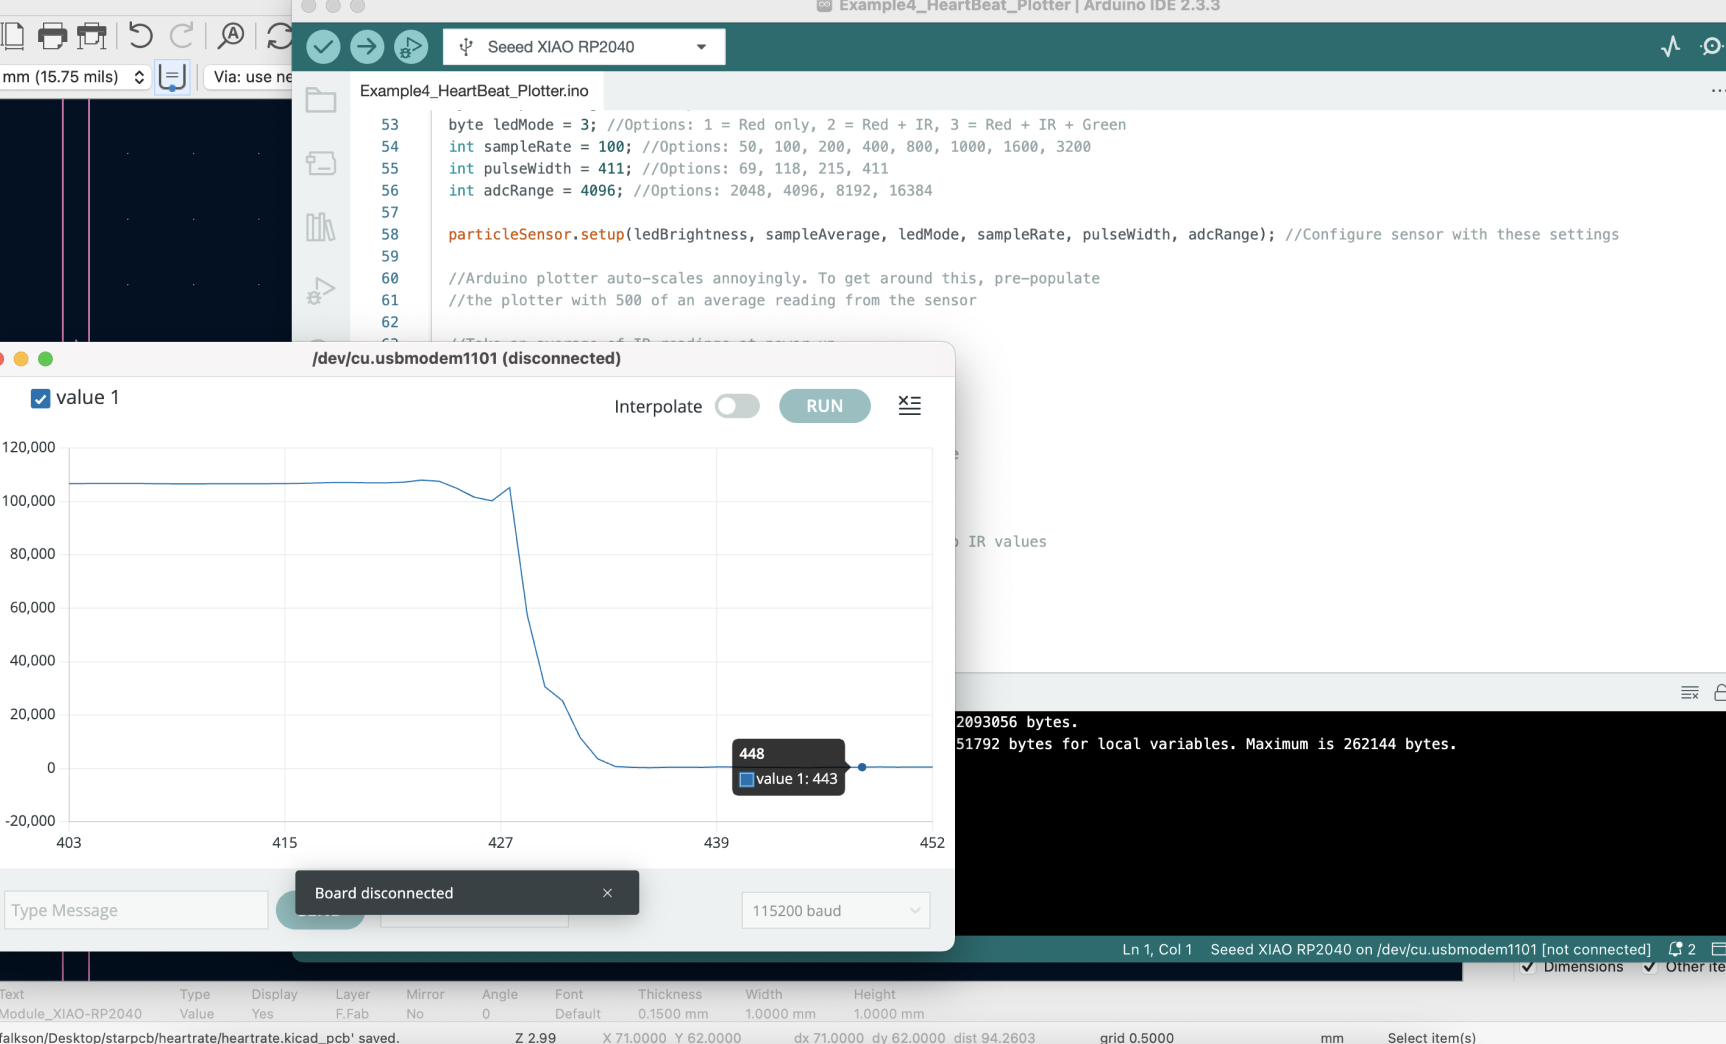The height and width of the screenshot is (1044, 1726).
Task: Click the 'int pulseWidth = 411' code line
Action: point(668,168)
